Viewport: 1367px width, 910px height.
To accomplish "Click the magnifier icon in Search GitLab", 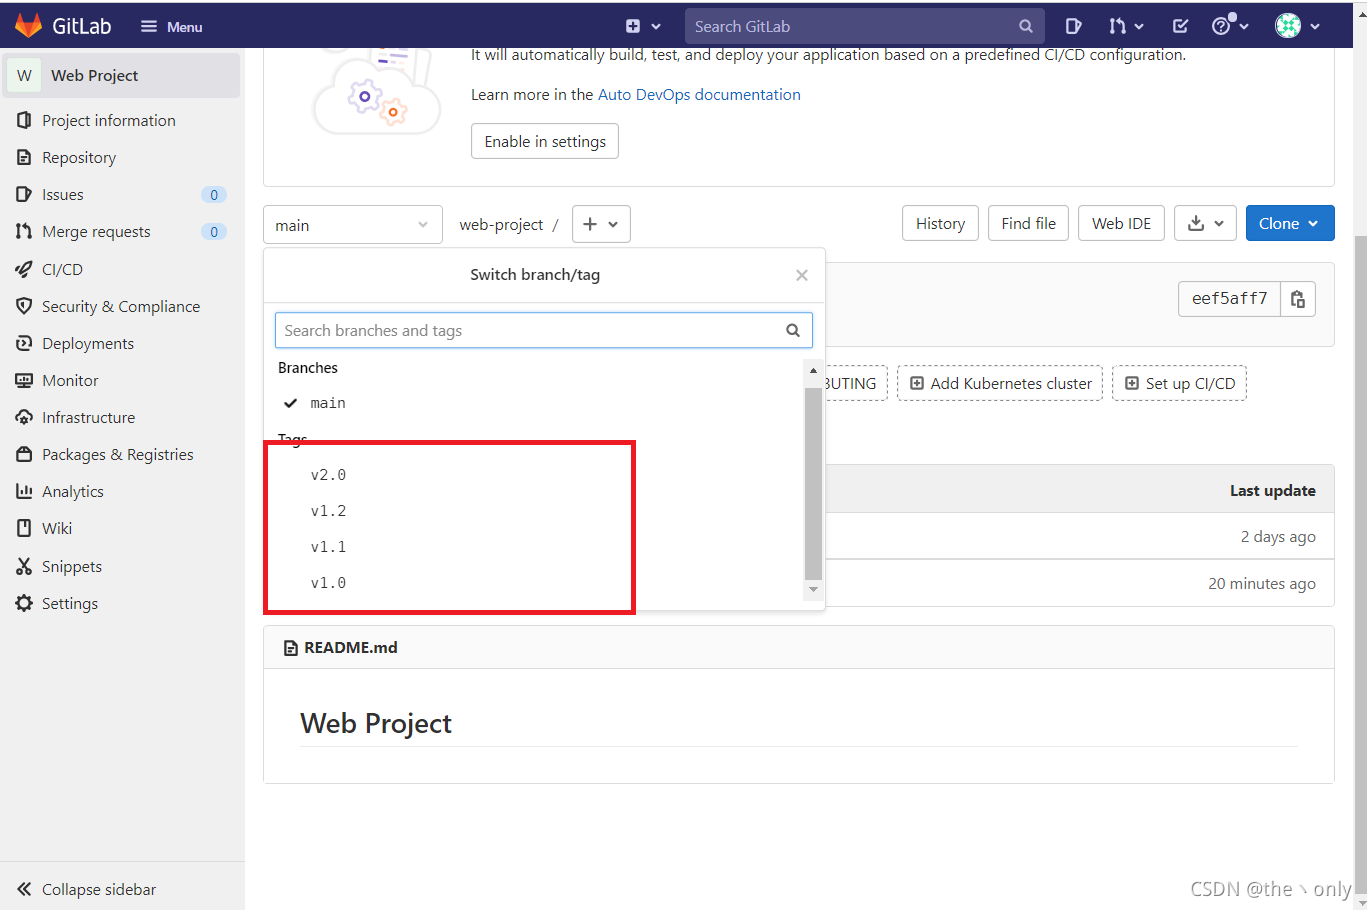I will [1026, 27].
